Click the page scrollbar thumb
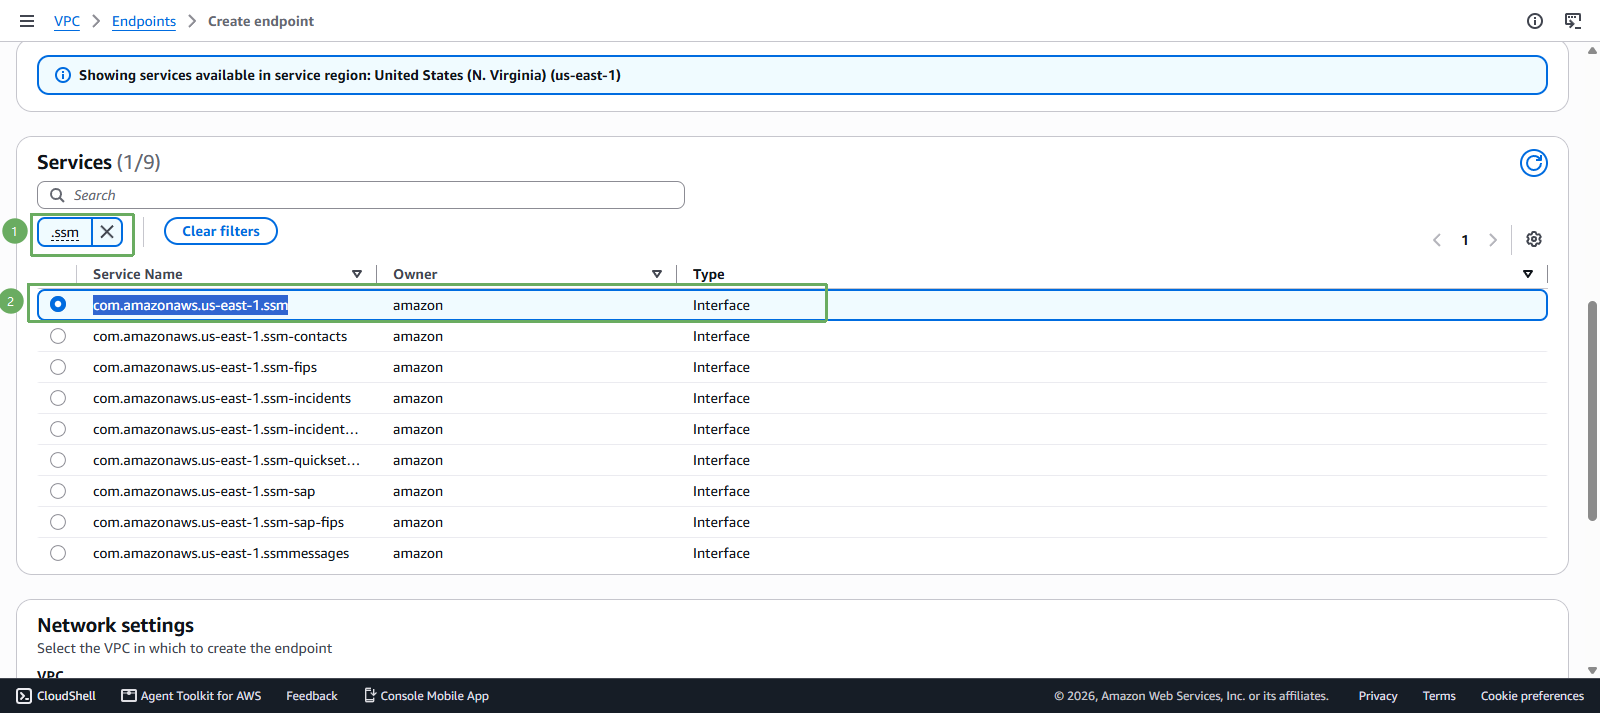The height and width of the screenshot is (713, 1600). coord(1592,410)
